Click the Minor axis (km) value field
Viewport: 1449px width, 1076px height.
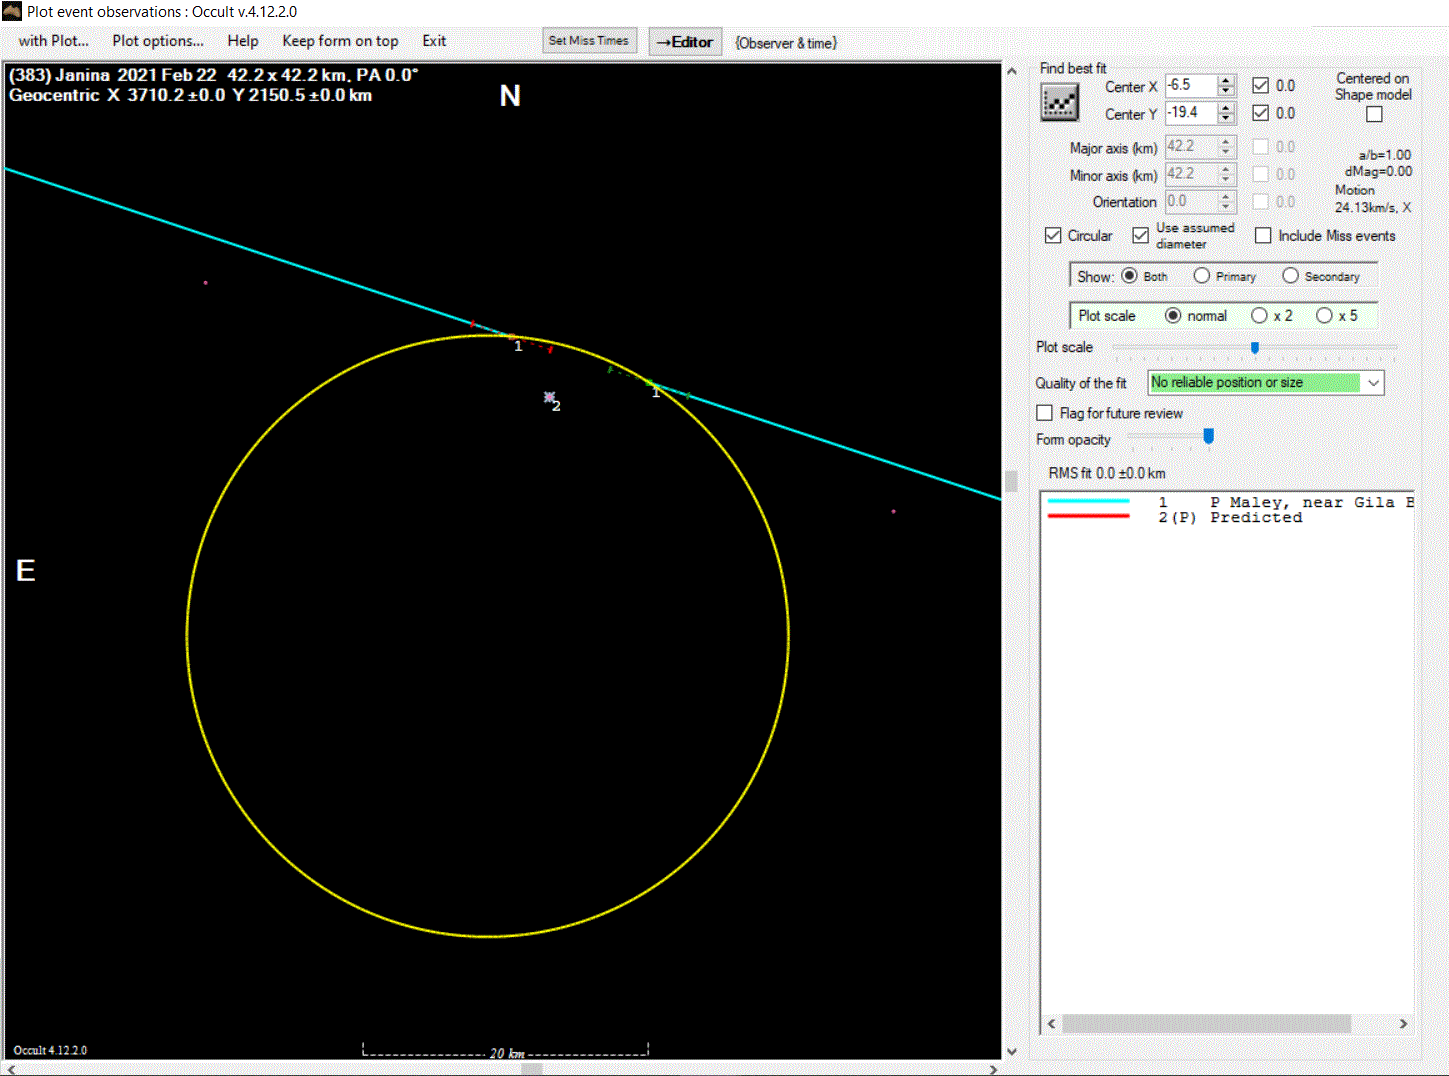click(1190, 174)
